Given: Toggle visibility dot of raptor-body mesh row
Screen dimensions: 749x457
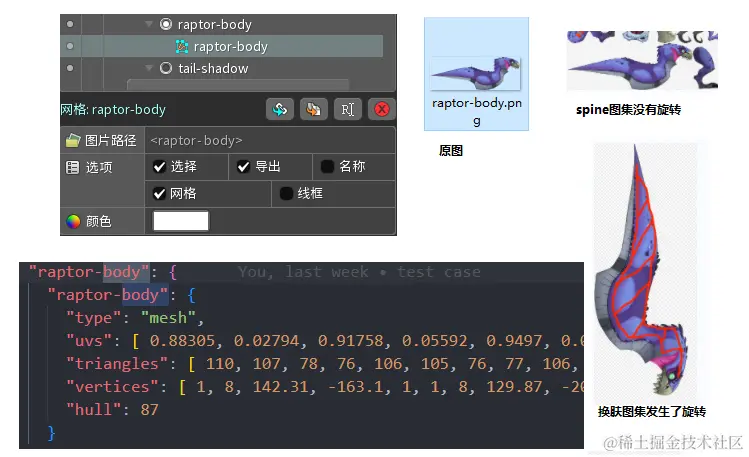Looking at the screenshot, I should tap(70, 46).
